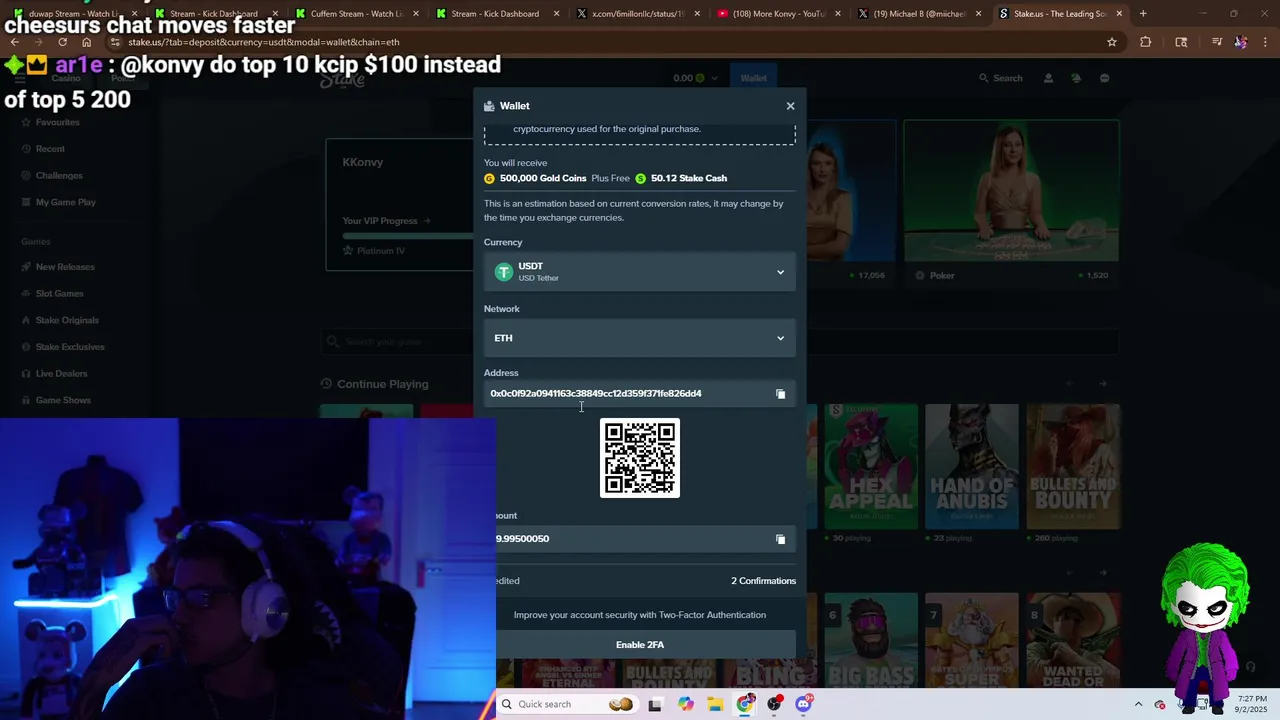Open File Explorer from the taskbar
Screen dimensions: 1280x720
pyautogui.click(x=715, y=705)
